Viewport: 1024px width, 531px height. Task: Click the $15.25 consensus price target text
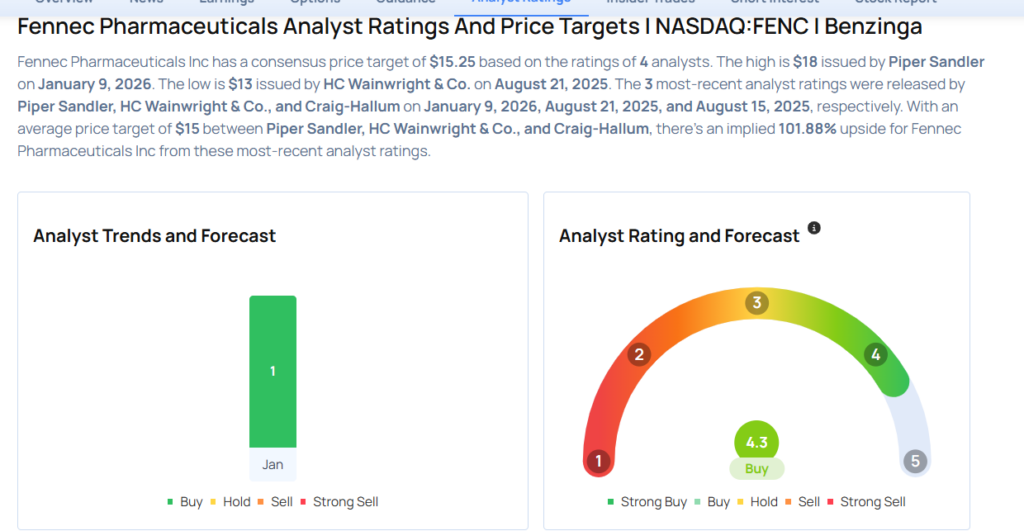(452, 62)
